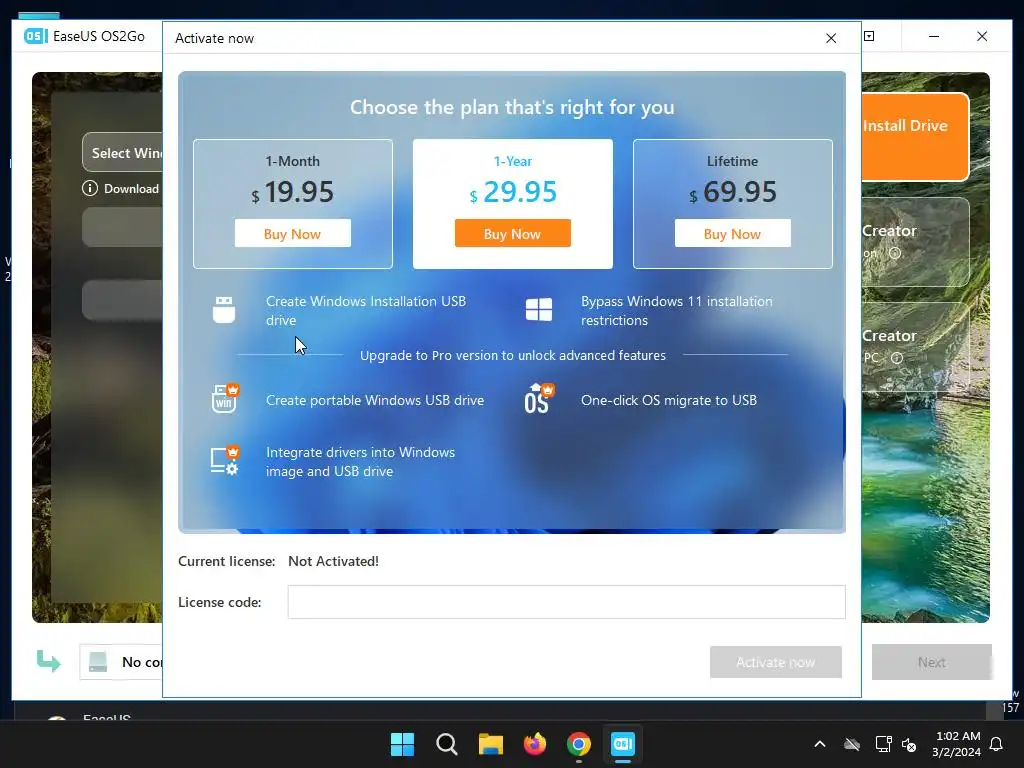Click 'One-click OS migrate to USB' text

pyautogui.click(x=669, y=400)
